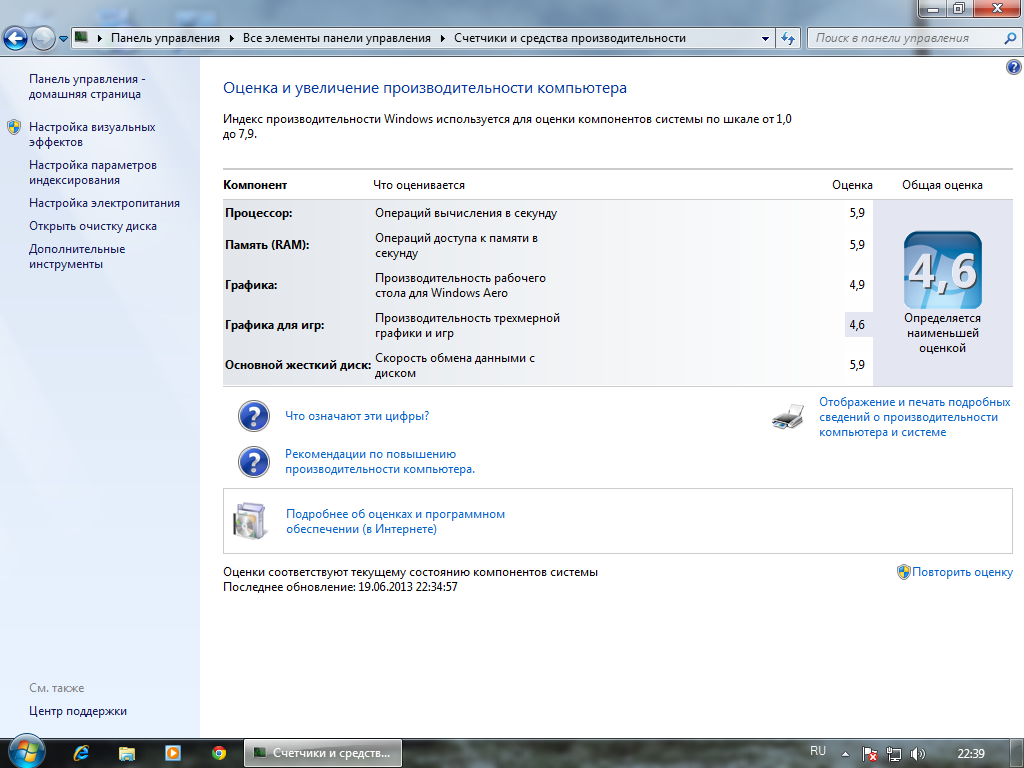Image resolution: width=1024 pixels, height=768 pixels.
Task: Click the Back navigation arrow button
Action: (16, 39)
